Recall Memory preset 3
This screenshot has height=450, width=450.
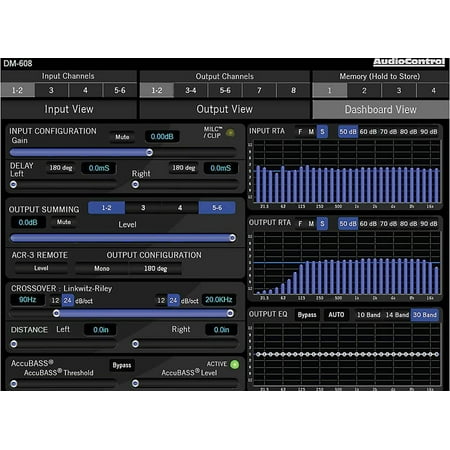pyautogui.click(x=399, y=90)
